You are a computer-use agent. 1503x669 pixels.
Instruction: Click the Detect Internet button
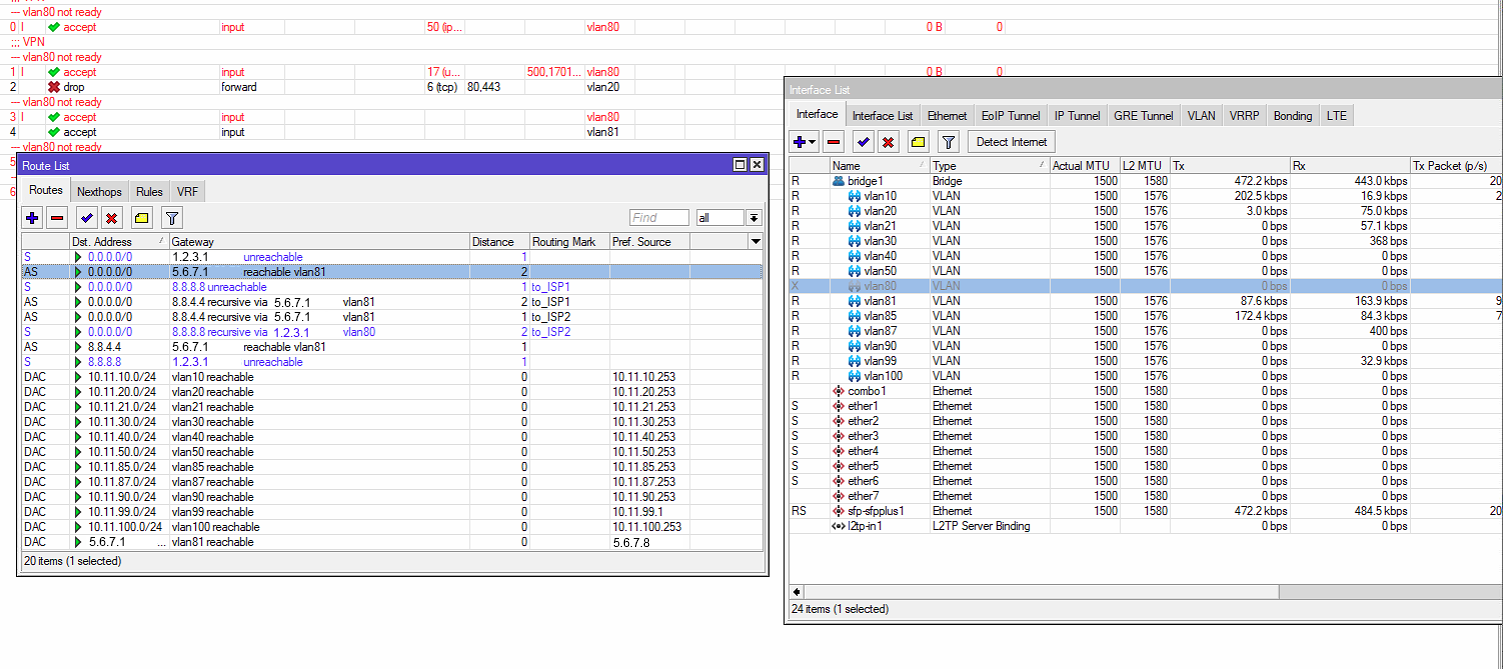click(x=1010, y=141)
